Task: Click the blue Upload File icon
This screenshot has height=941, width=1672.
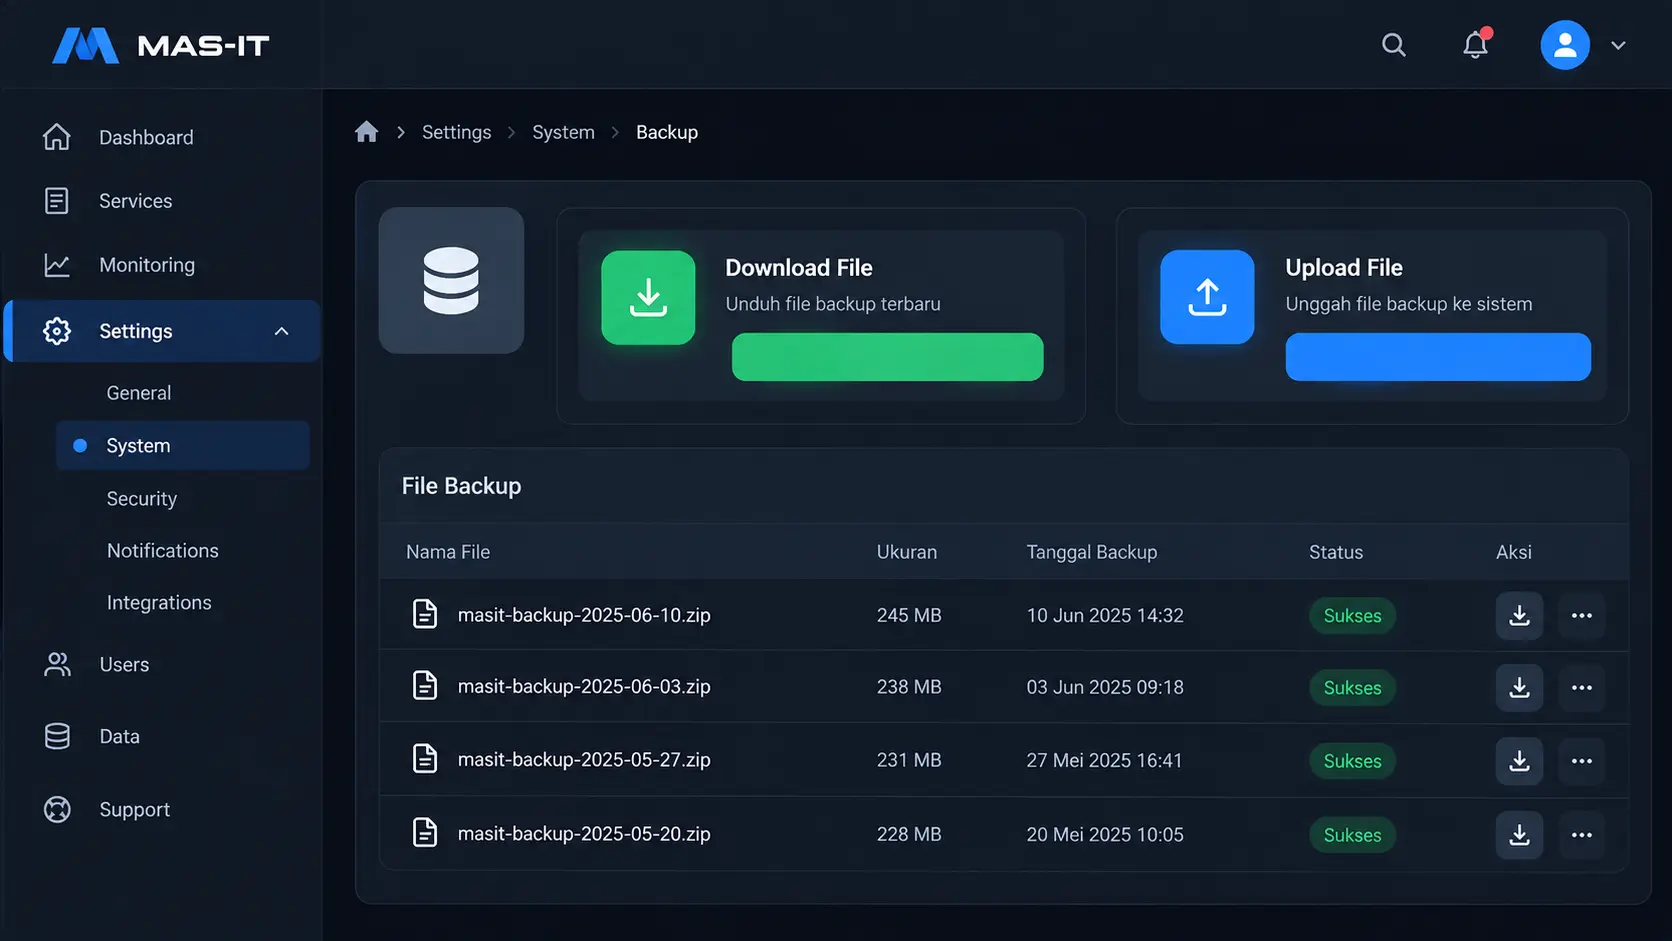Action: (x=1207, y=297)
